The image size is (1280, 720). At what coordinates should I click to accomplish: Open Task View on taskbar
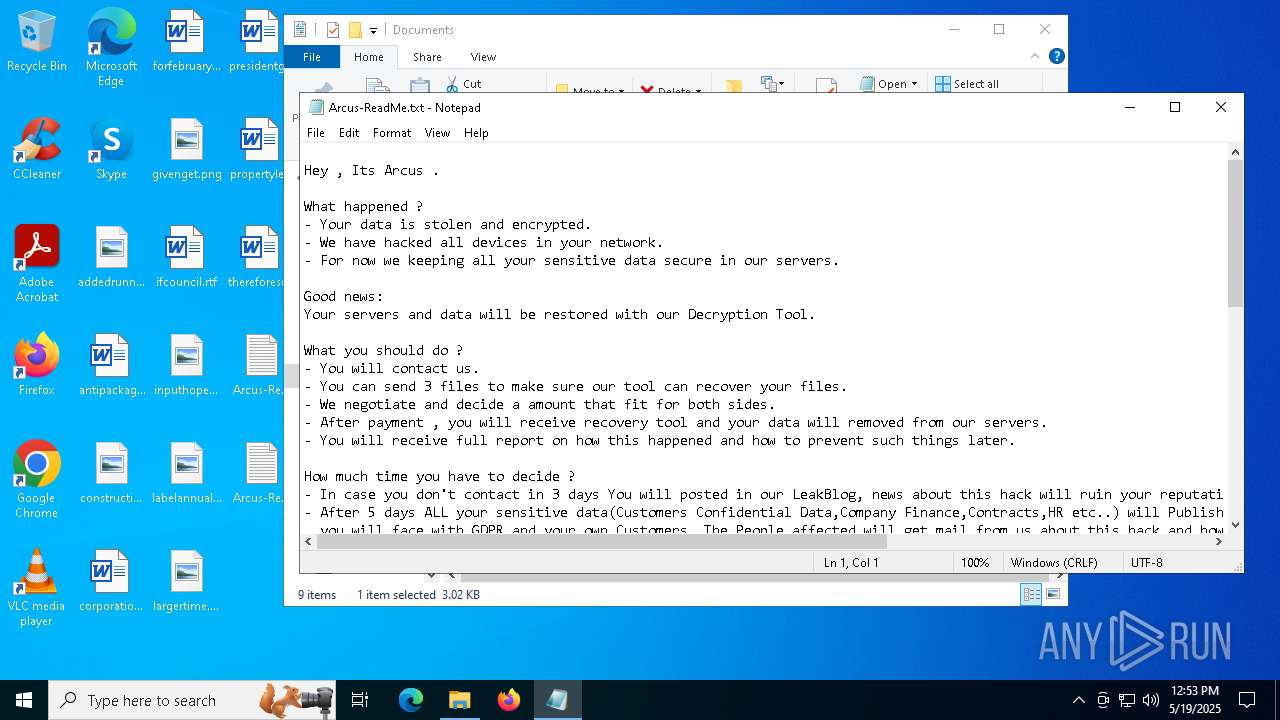click(x=360, y=700)
